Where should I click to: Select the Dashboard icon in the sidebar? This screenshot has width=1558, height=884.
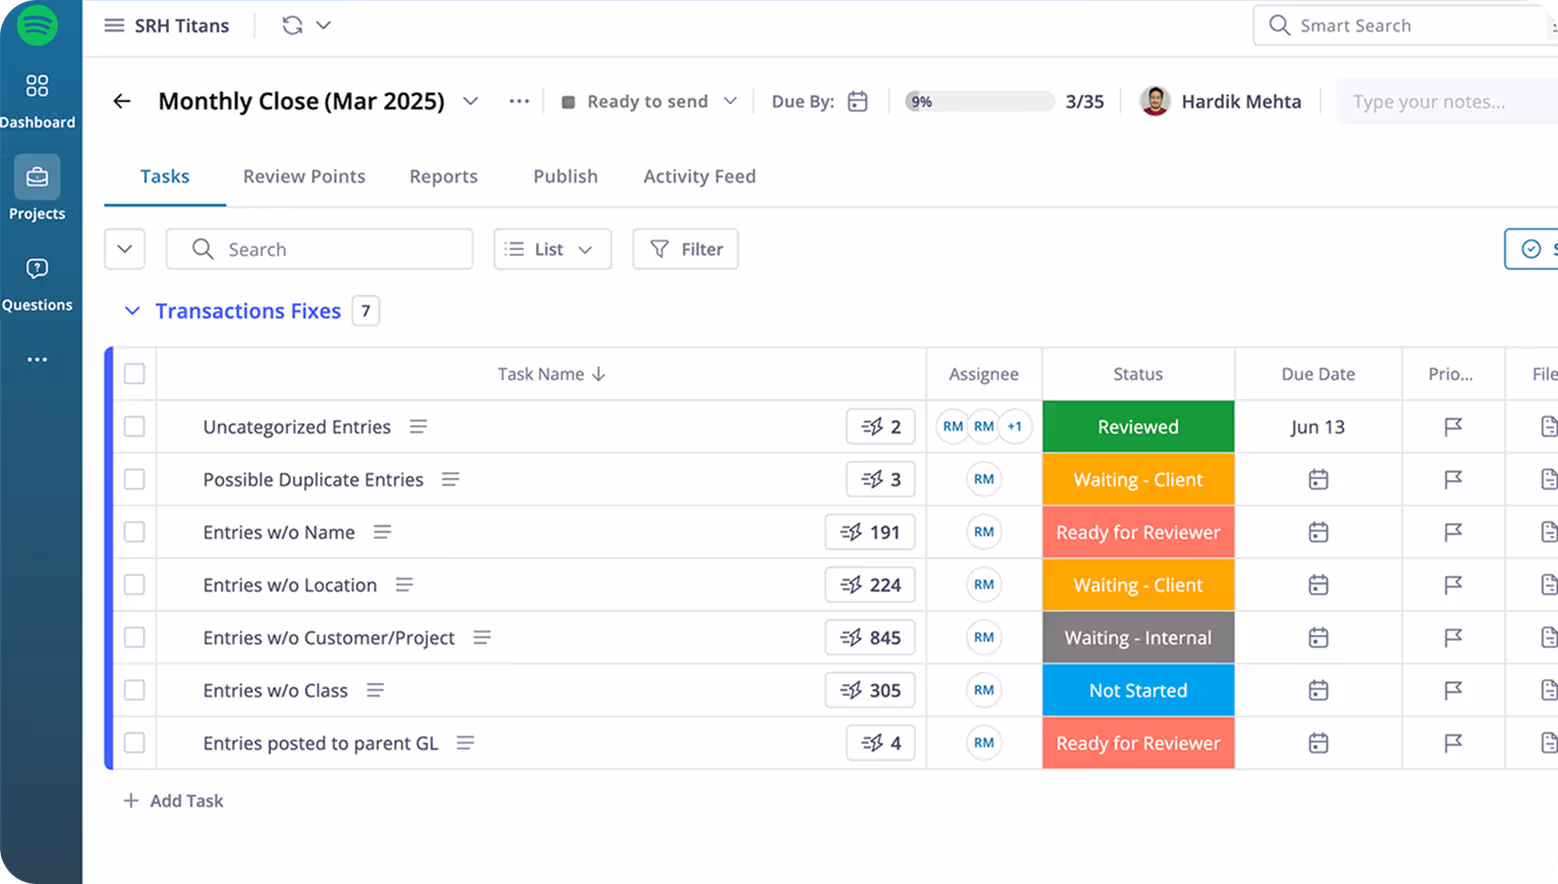(x=37, y=88)
